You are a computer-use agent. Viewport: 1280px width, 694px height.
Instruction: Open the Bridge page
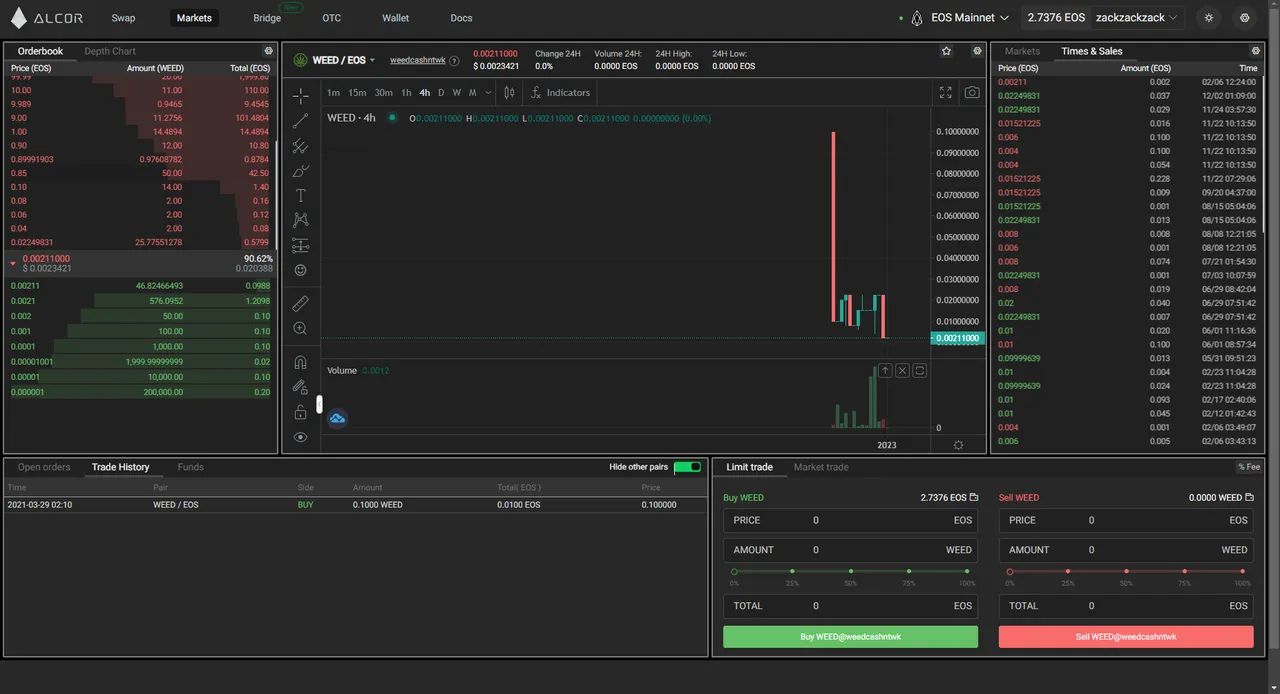coord(267,18)
